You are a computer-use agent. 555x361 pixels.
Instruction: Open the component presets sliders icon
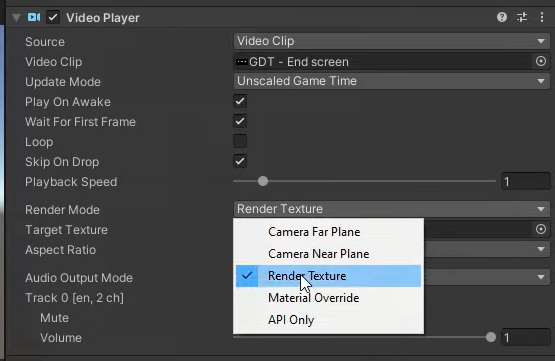(x=522, y=17)
